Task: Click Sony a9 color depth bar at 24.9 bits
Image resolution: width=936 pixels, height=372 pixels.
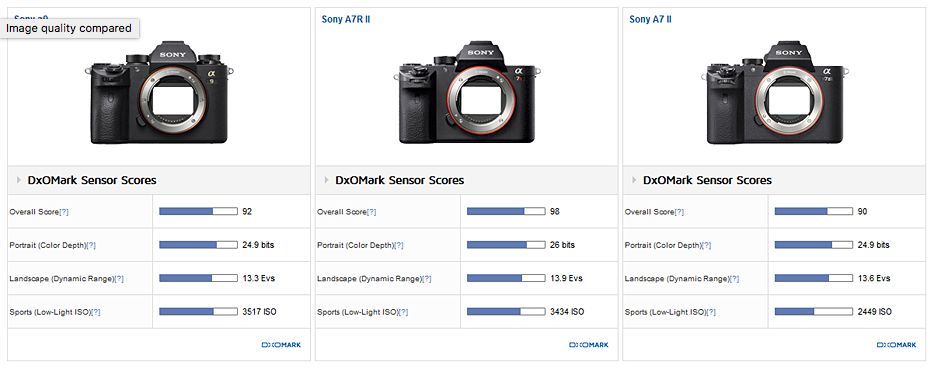Action: coord(198,245)
